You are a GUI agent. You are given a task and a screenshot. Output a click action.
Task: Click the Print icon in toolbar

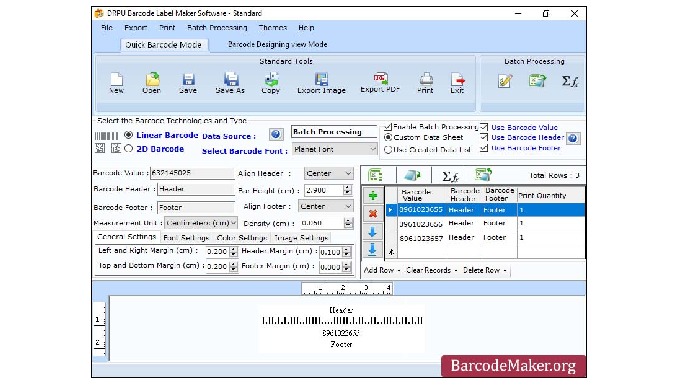click(426, 79)
